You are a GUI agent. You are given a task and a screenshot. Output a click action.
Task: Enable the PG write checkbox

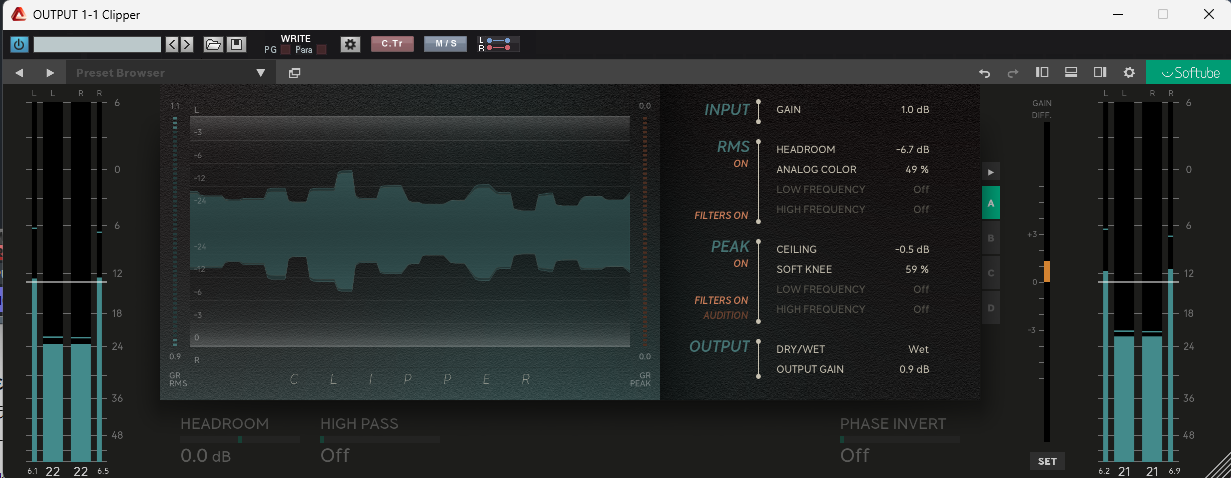click(285, 49)
